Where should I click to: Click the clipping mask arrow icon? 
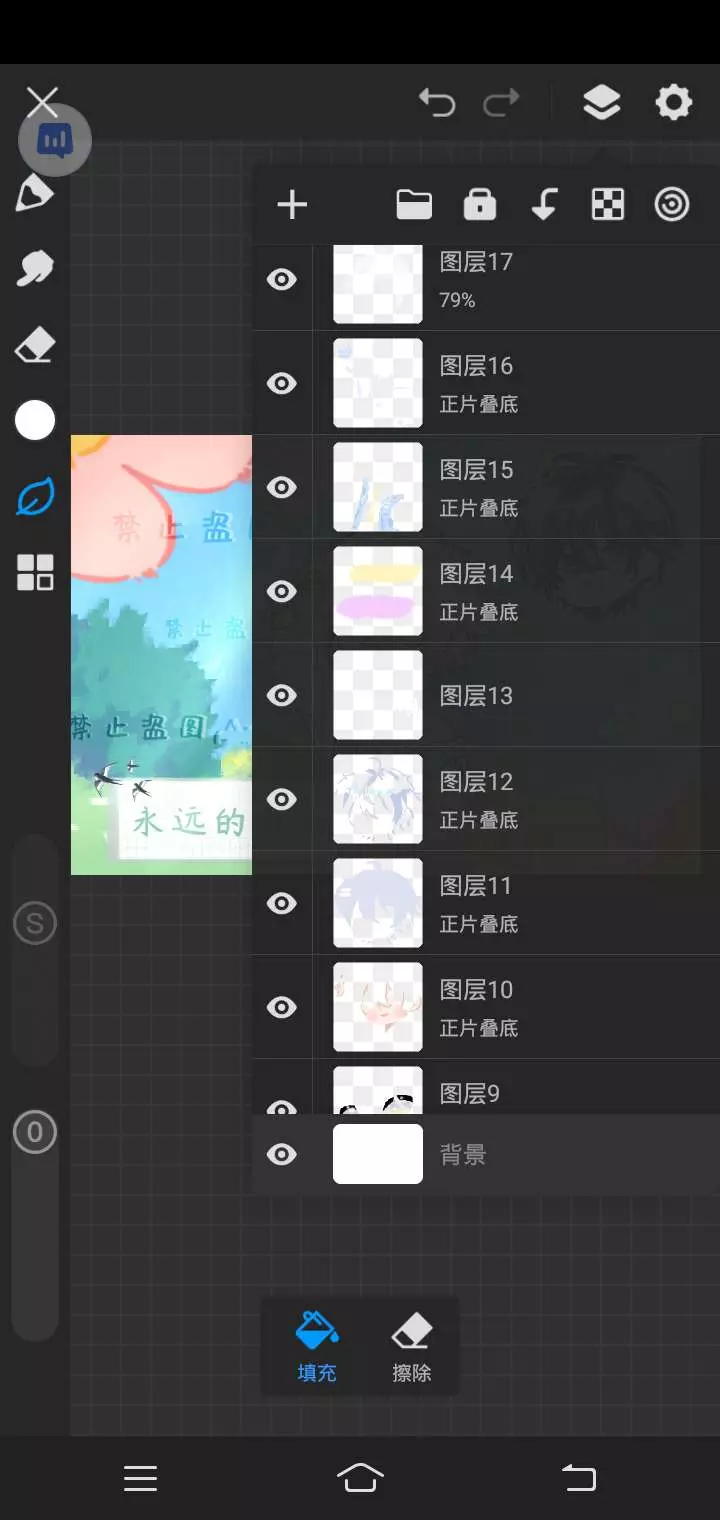(x=543, y=205)
